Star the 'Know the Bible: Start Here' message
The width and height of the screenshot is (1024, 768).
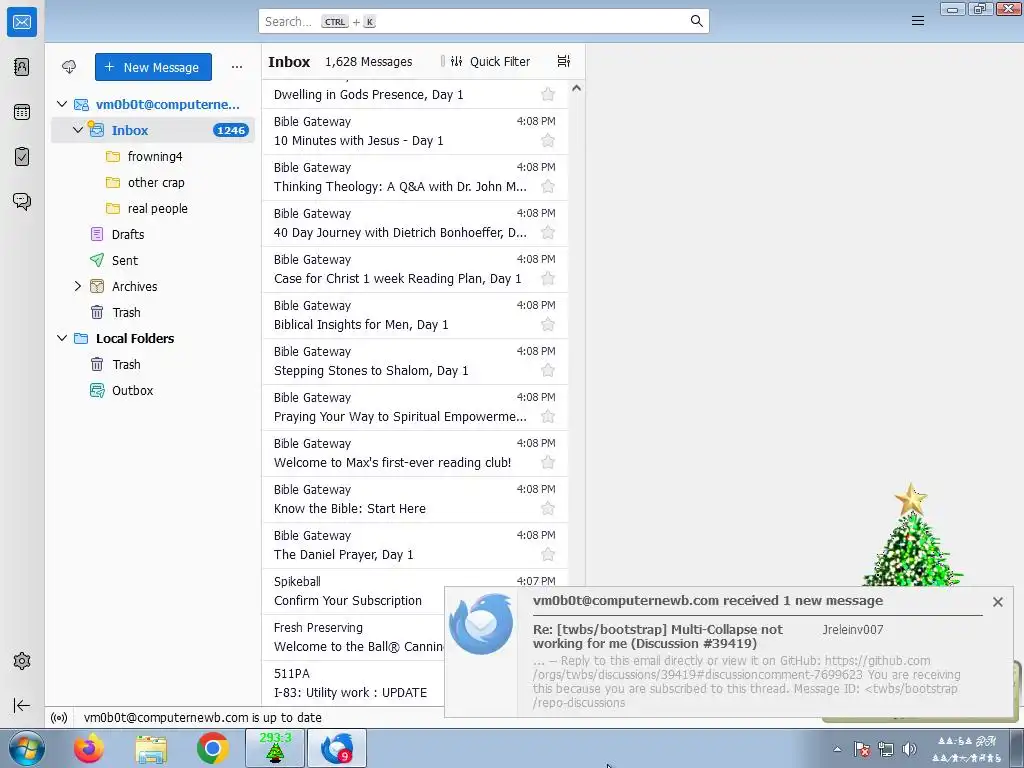pyautogui.click(x=548, y=509)
